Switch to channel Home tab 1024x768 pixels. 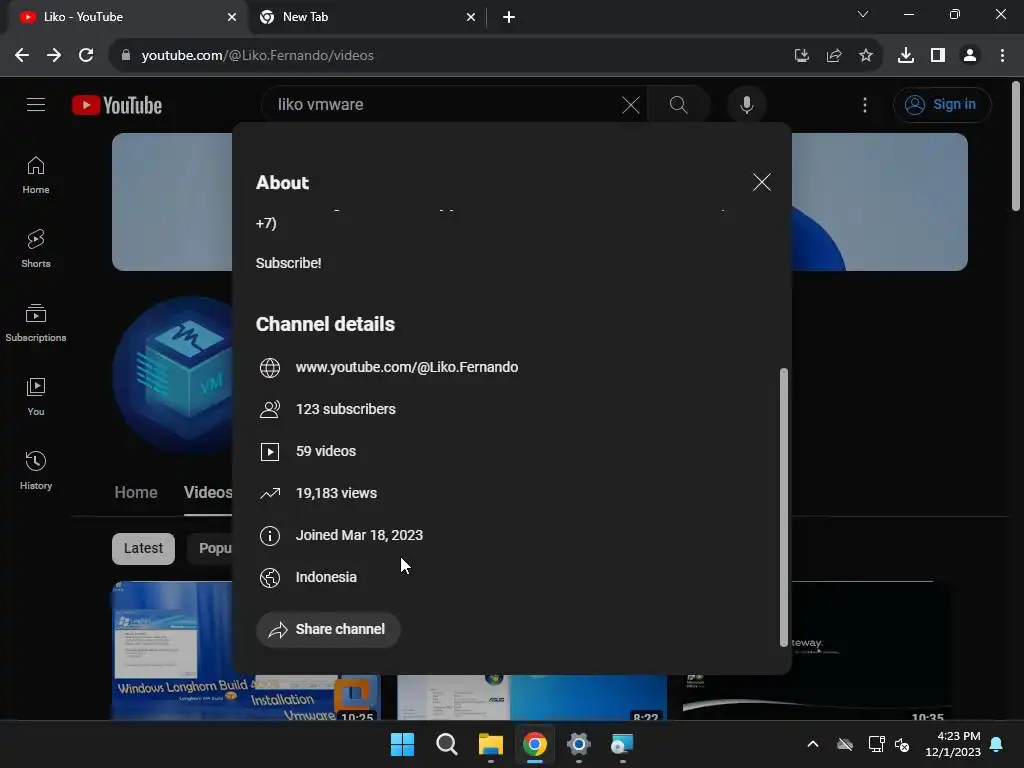coord(136,492)
